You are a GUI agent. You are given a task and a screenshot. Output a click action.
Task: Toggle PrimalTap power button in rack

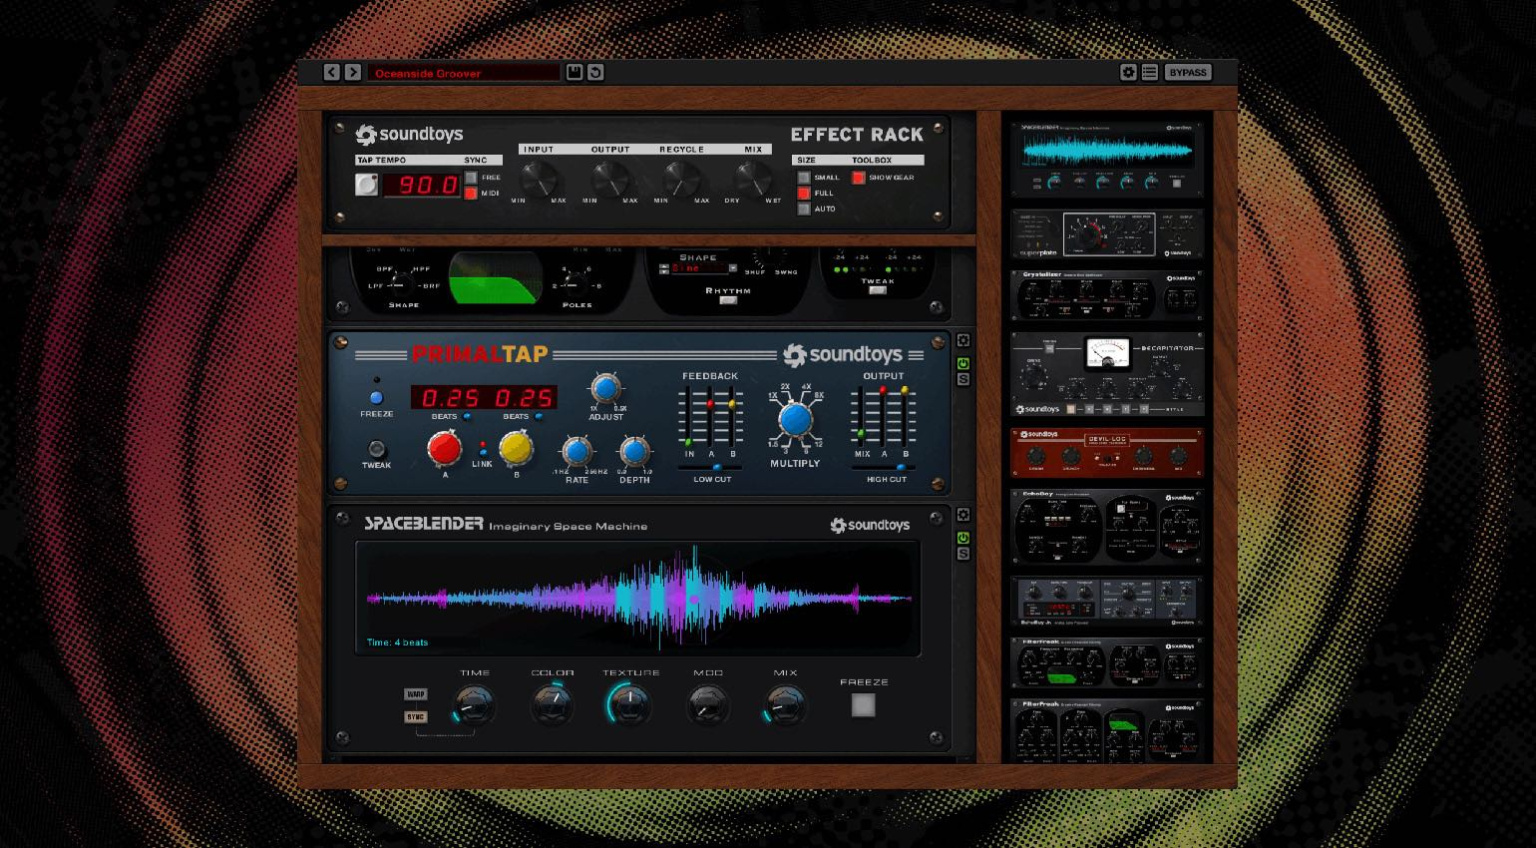pyautogui.click(x=963, y=364)
